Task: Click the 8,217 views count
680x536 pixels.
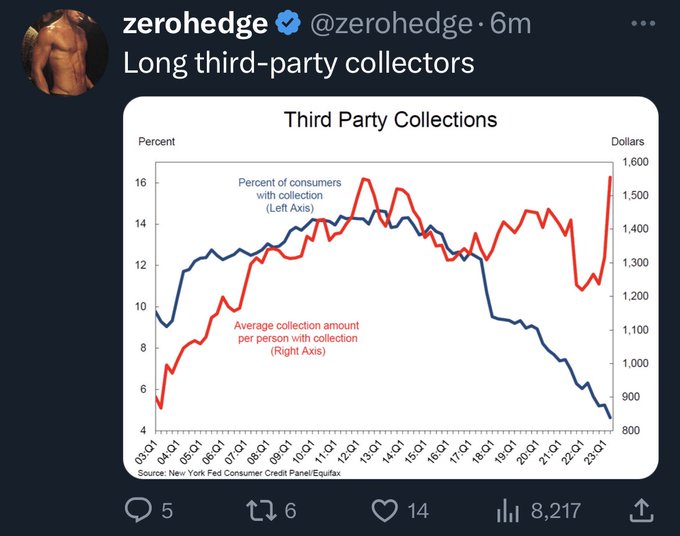Action: [x=555, y=511]
